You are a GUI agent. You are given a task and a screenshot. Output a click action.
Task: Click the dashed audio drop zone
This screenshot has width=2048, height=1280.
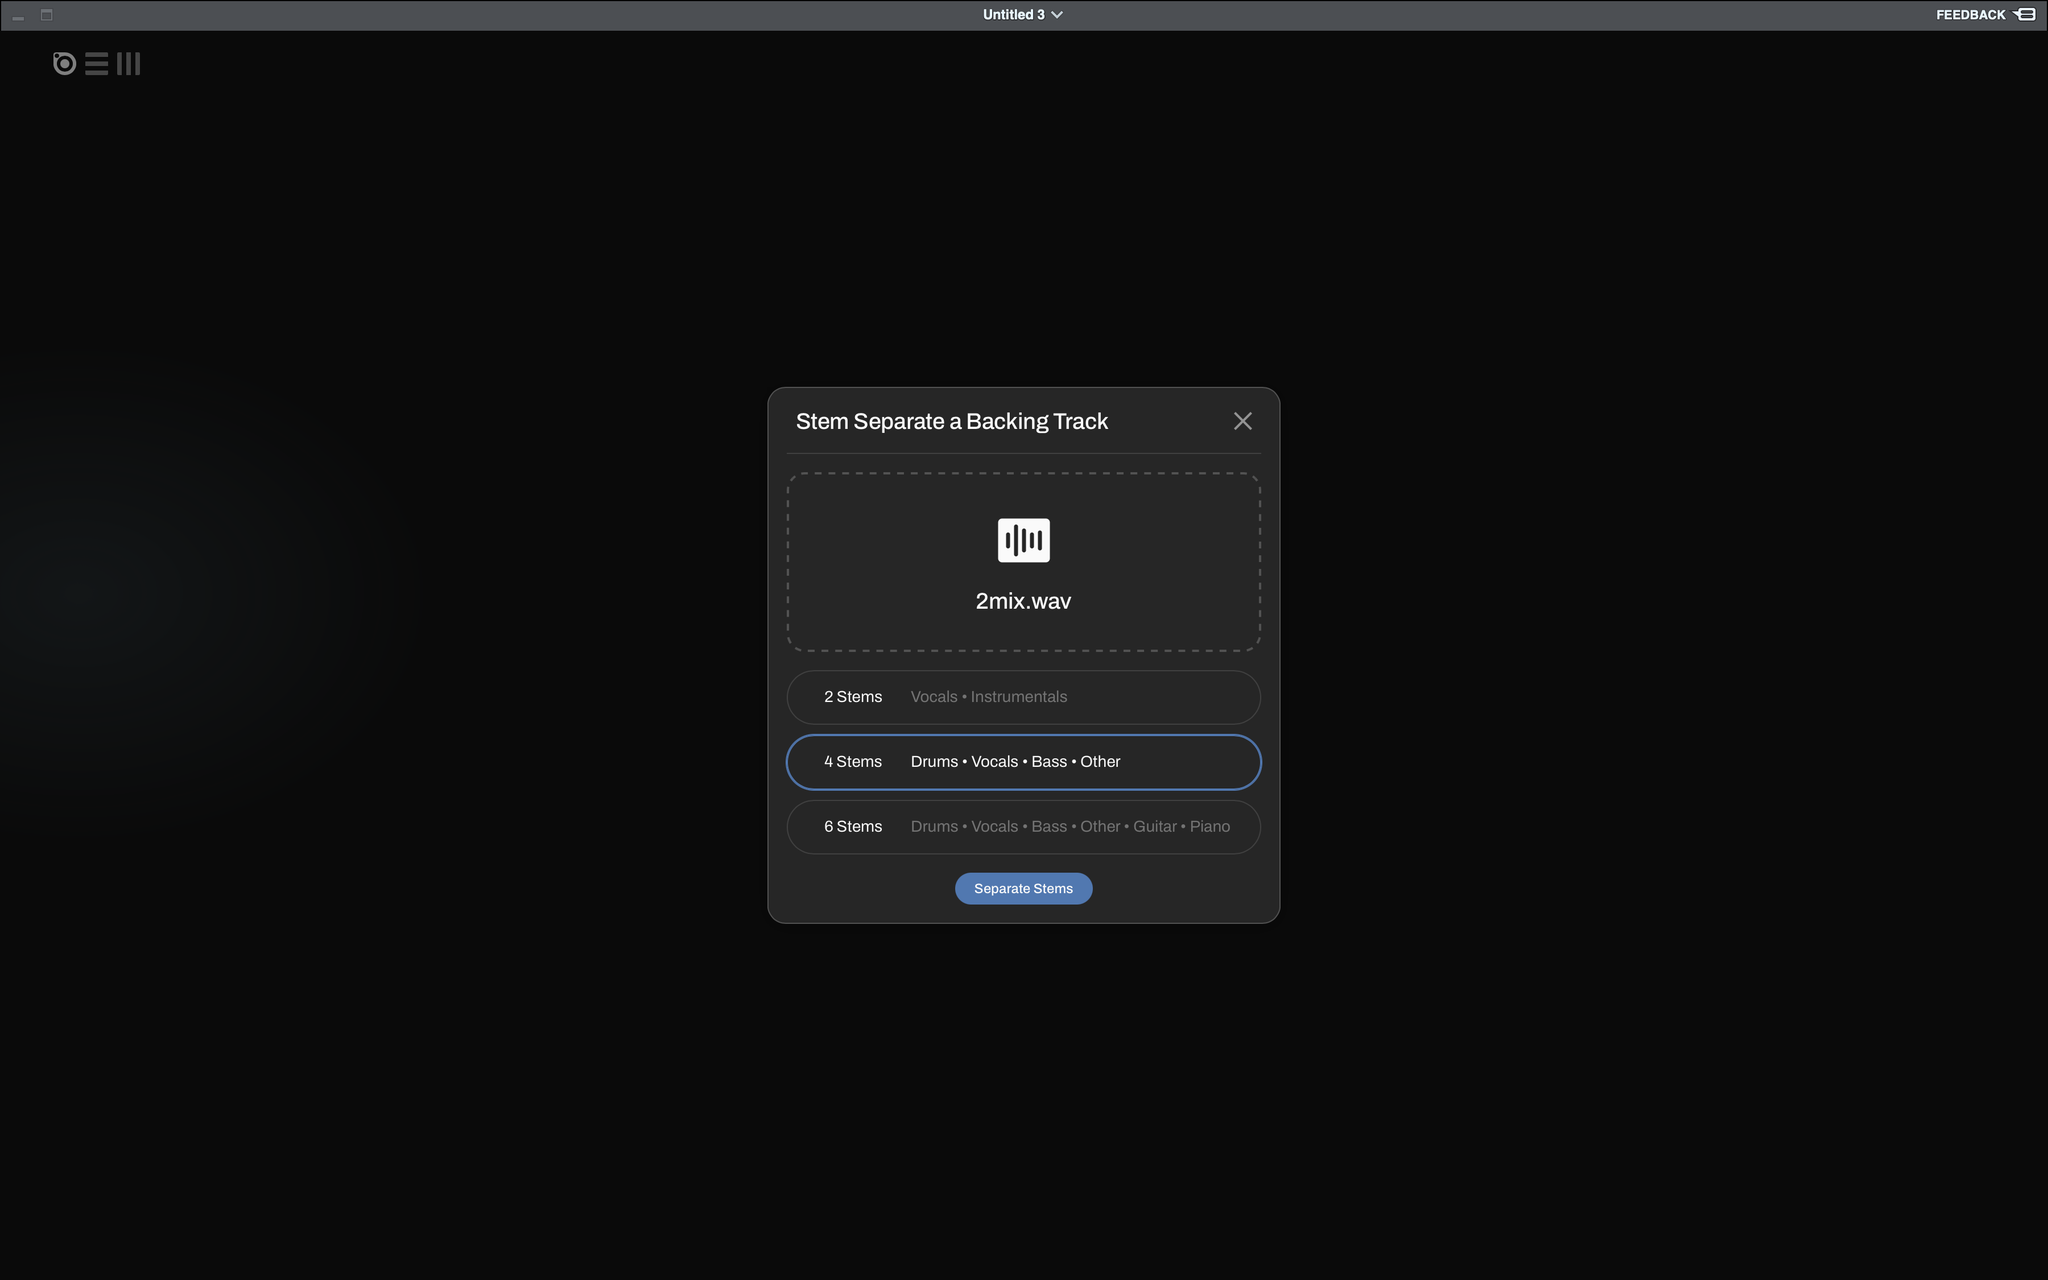(x=1023, y=562)
